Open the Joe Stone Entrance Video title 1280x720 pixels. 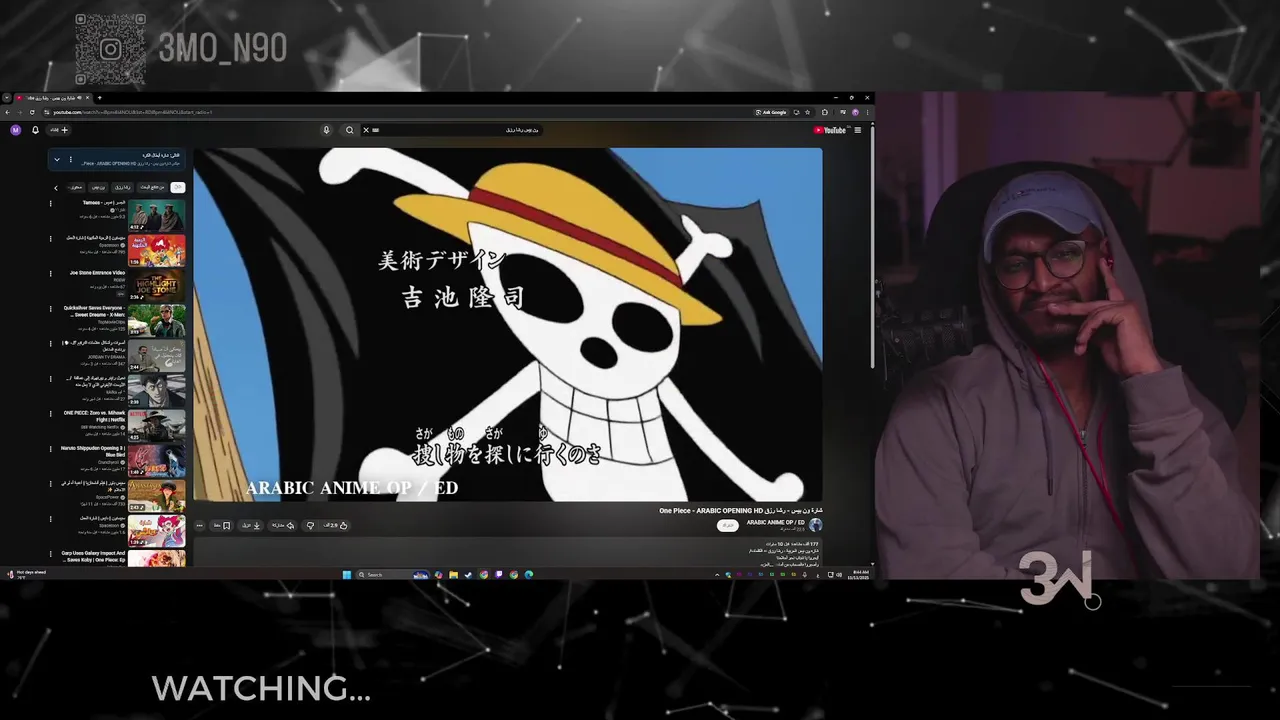97,272
